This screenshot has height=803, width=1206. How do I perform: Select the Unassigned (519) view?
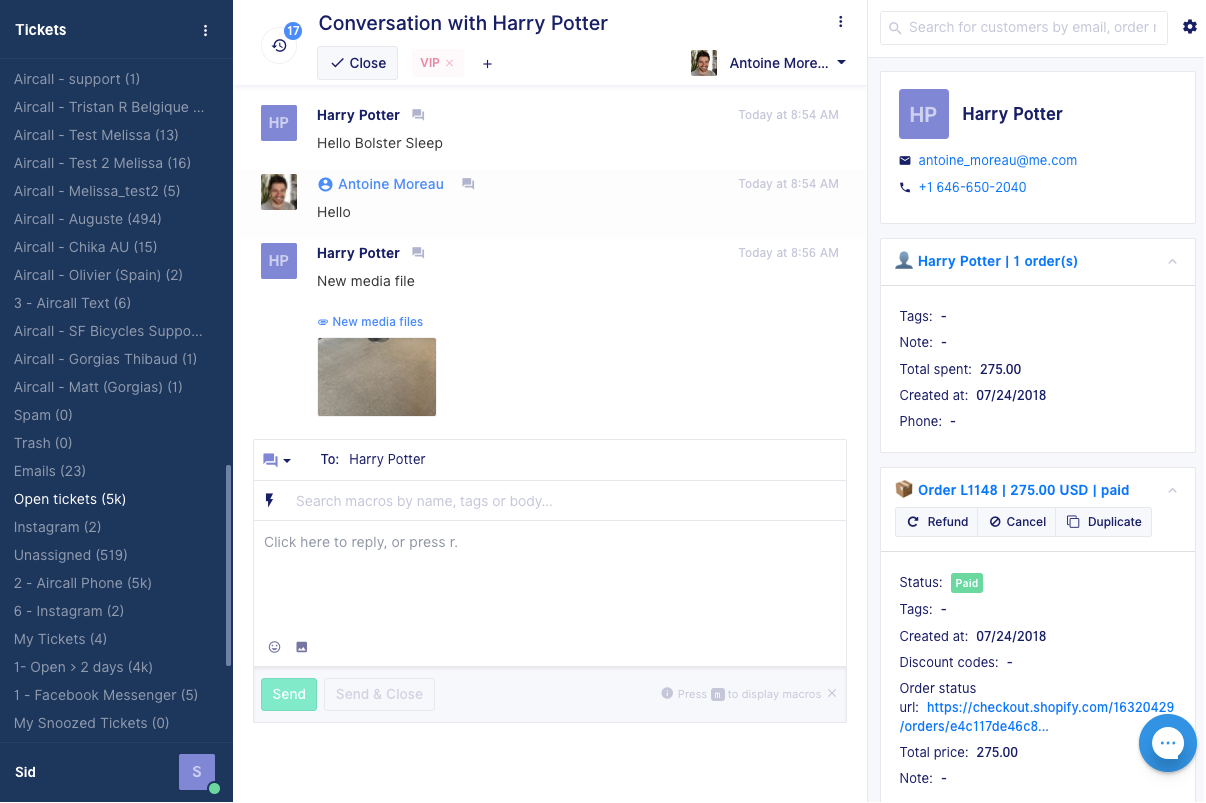71,555
